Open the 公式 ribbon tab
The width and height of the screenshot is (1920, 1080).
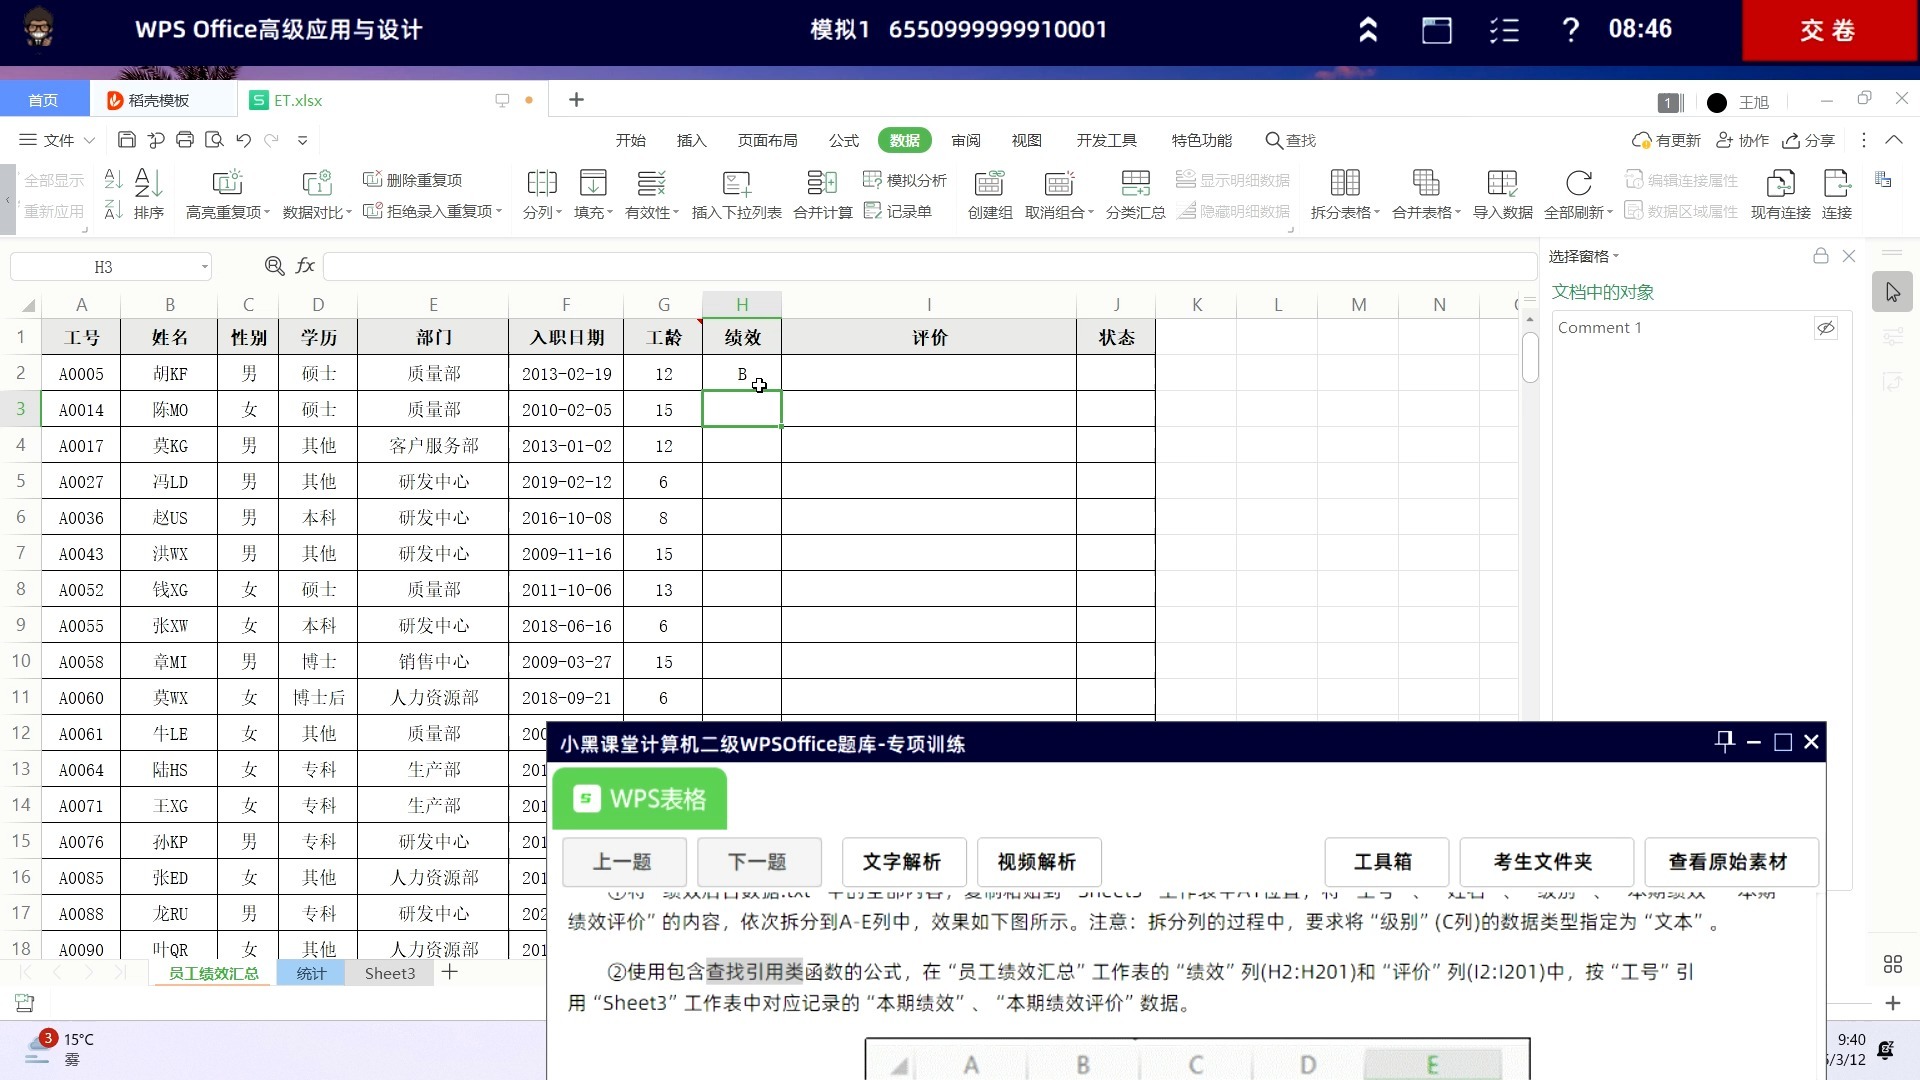843,140
